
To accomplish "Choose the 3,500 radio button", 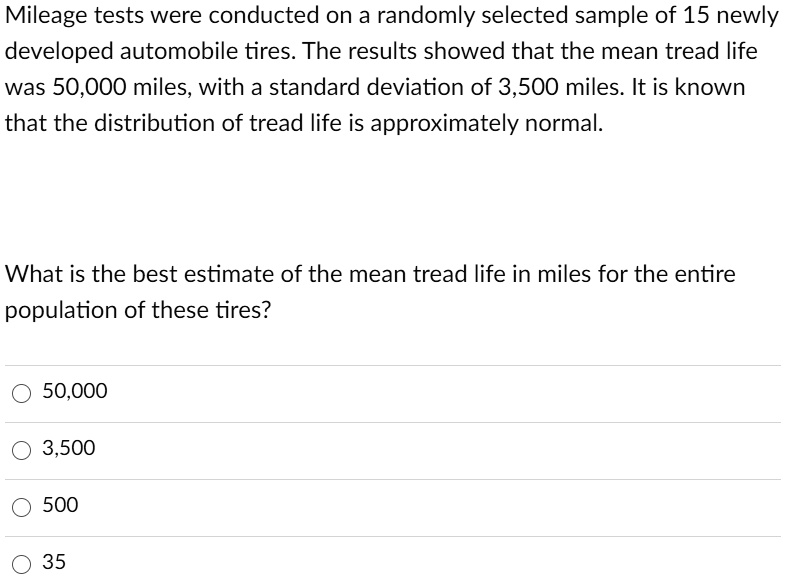I will tap(22, 449).
